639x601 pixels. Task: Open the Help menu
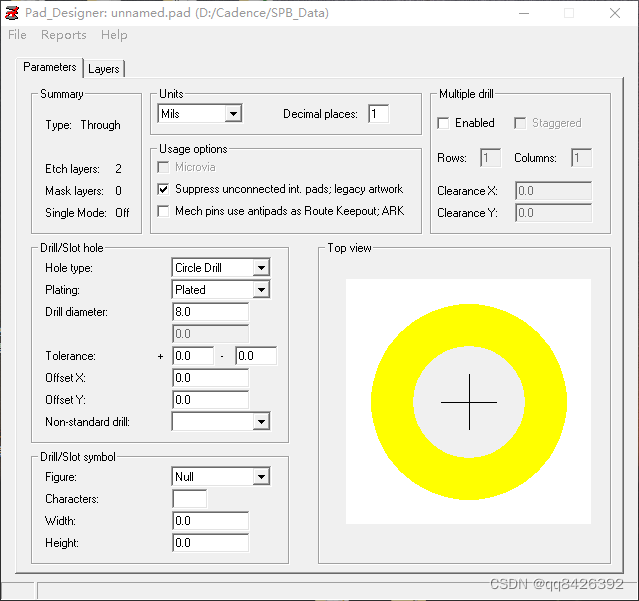click(114, 35)
